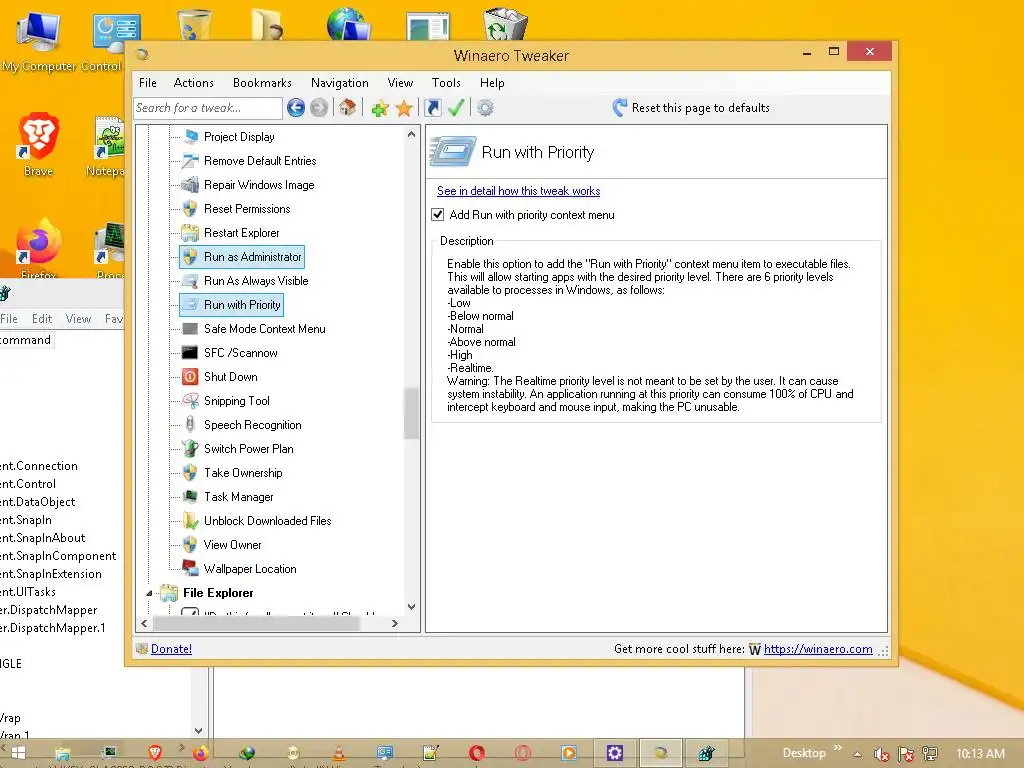1024x768 pixels.
Task: Select Repair Windows Image item
Action: coord(259,185)
